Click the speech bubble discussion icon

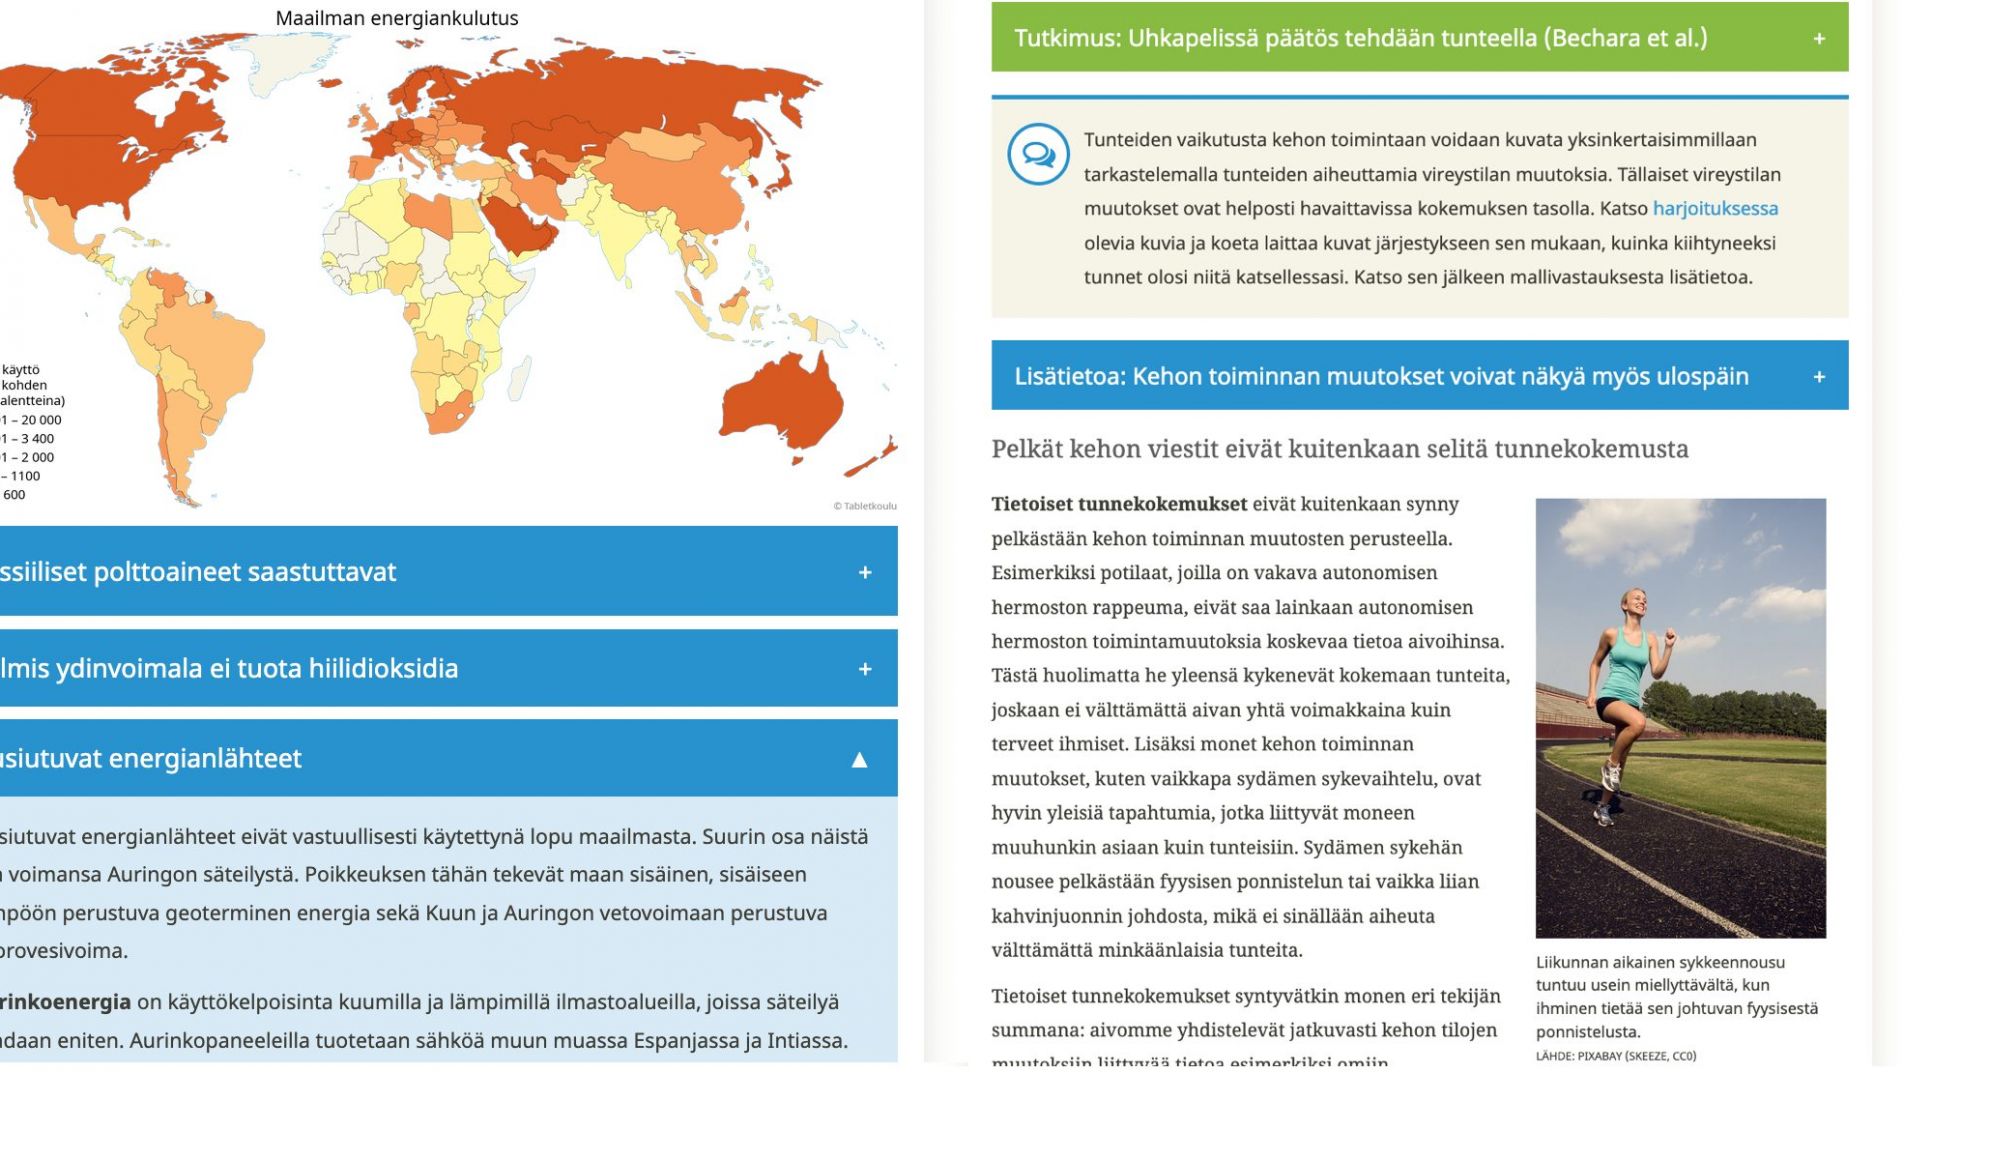1037,155
